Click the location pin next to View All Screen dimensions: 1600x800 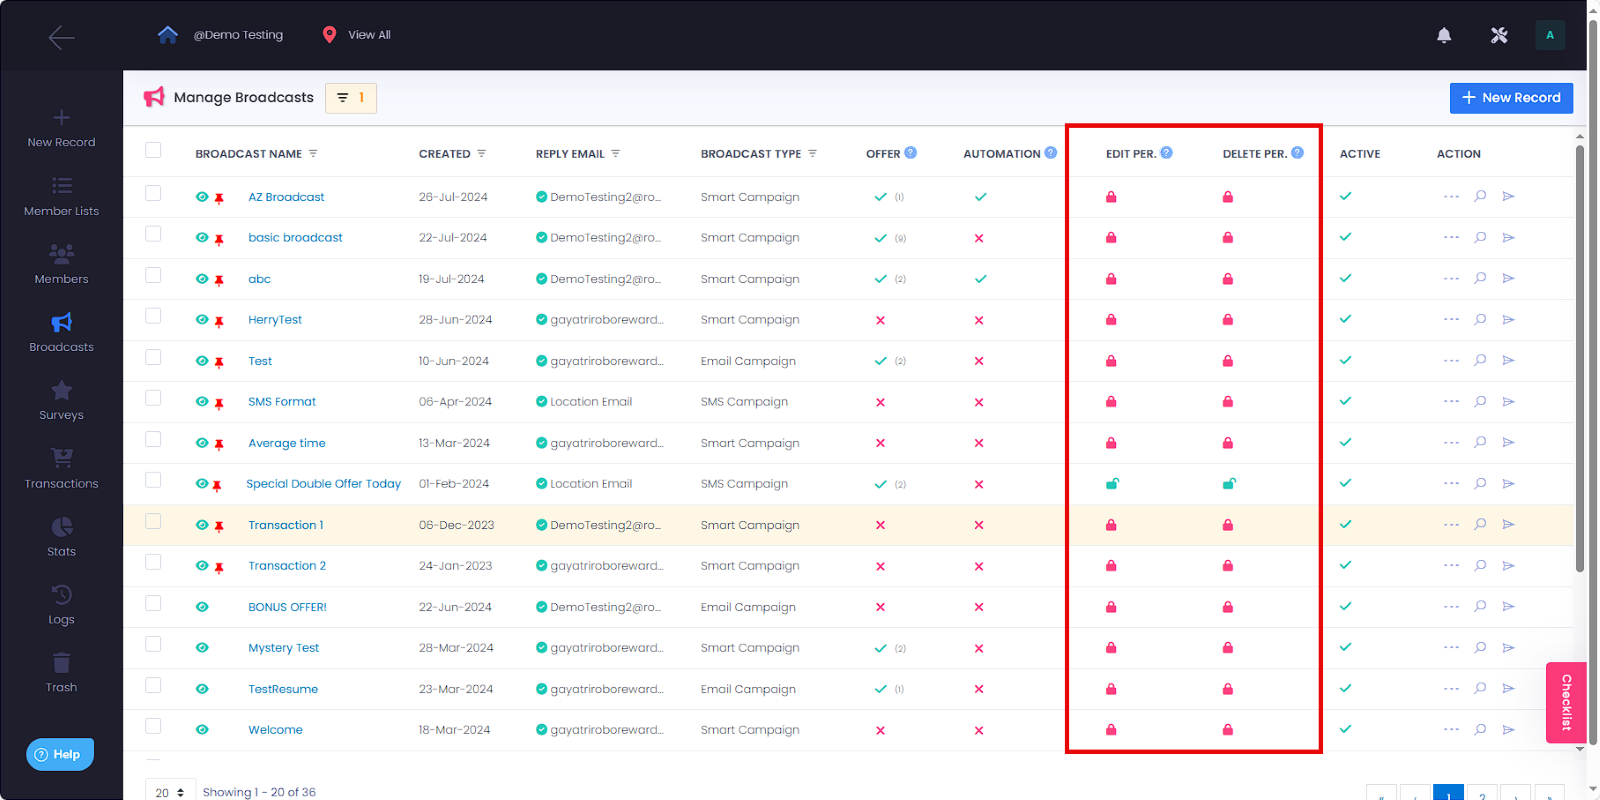pos(329,34)
